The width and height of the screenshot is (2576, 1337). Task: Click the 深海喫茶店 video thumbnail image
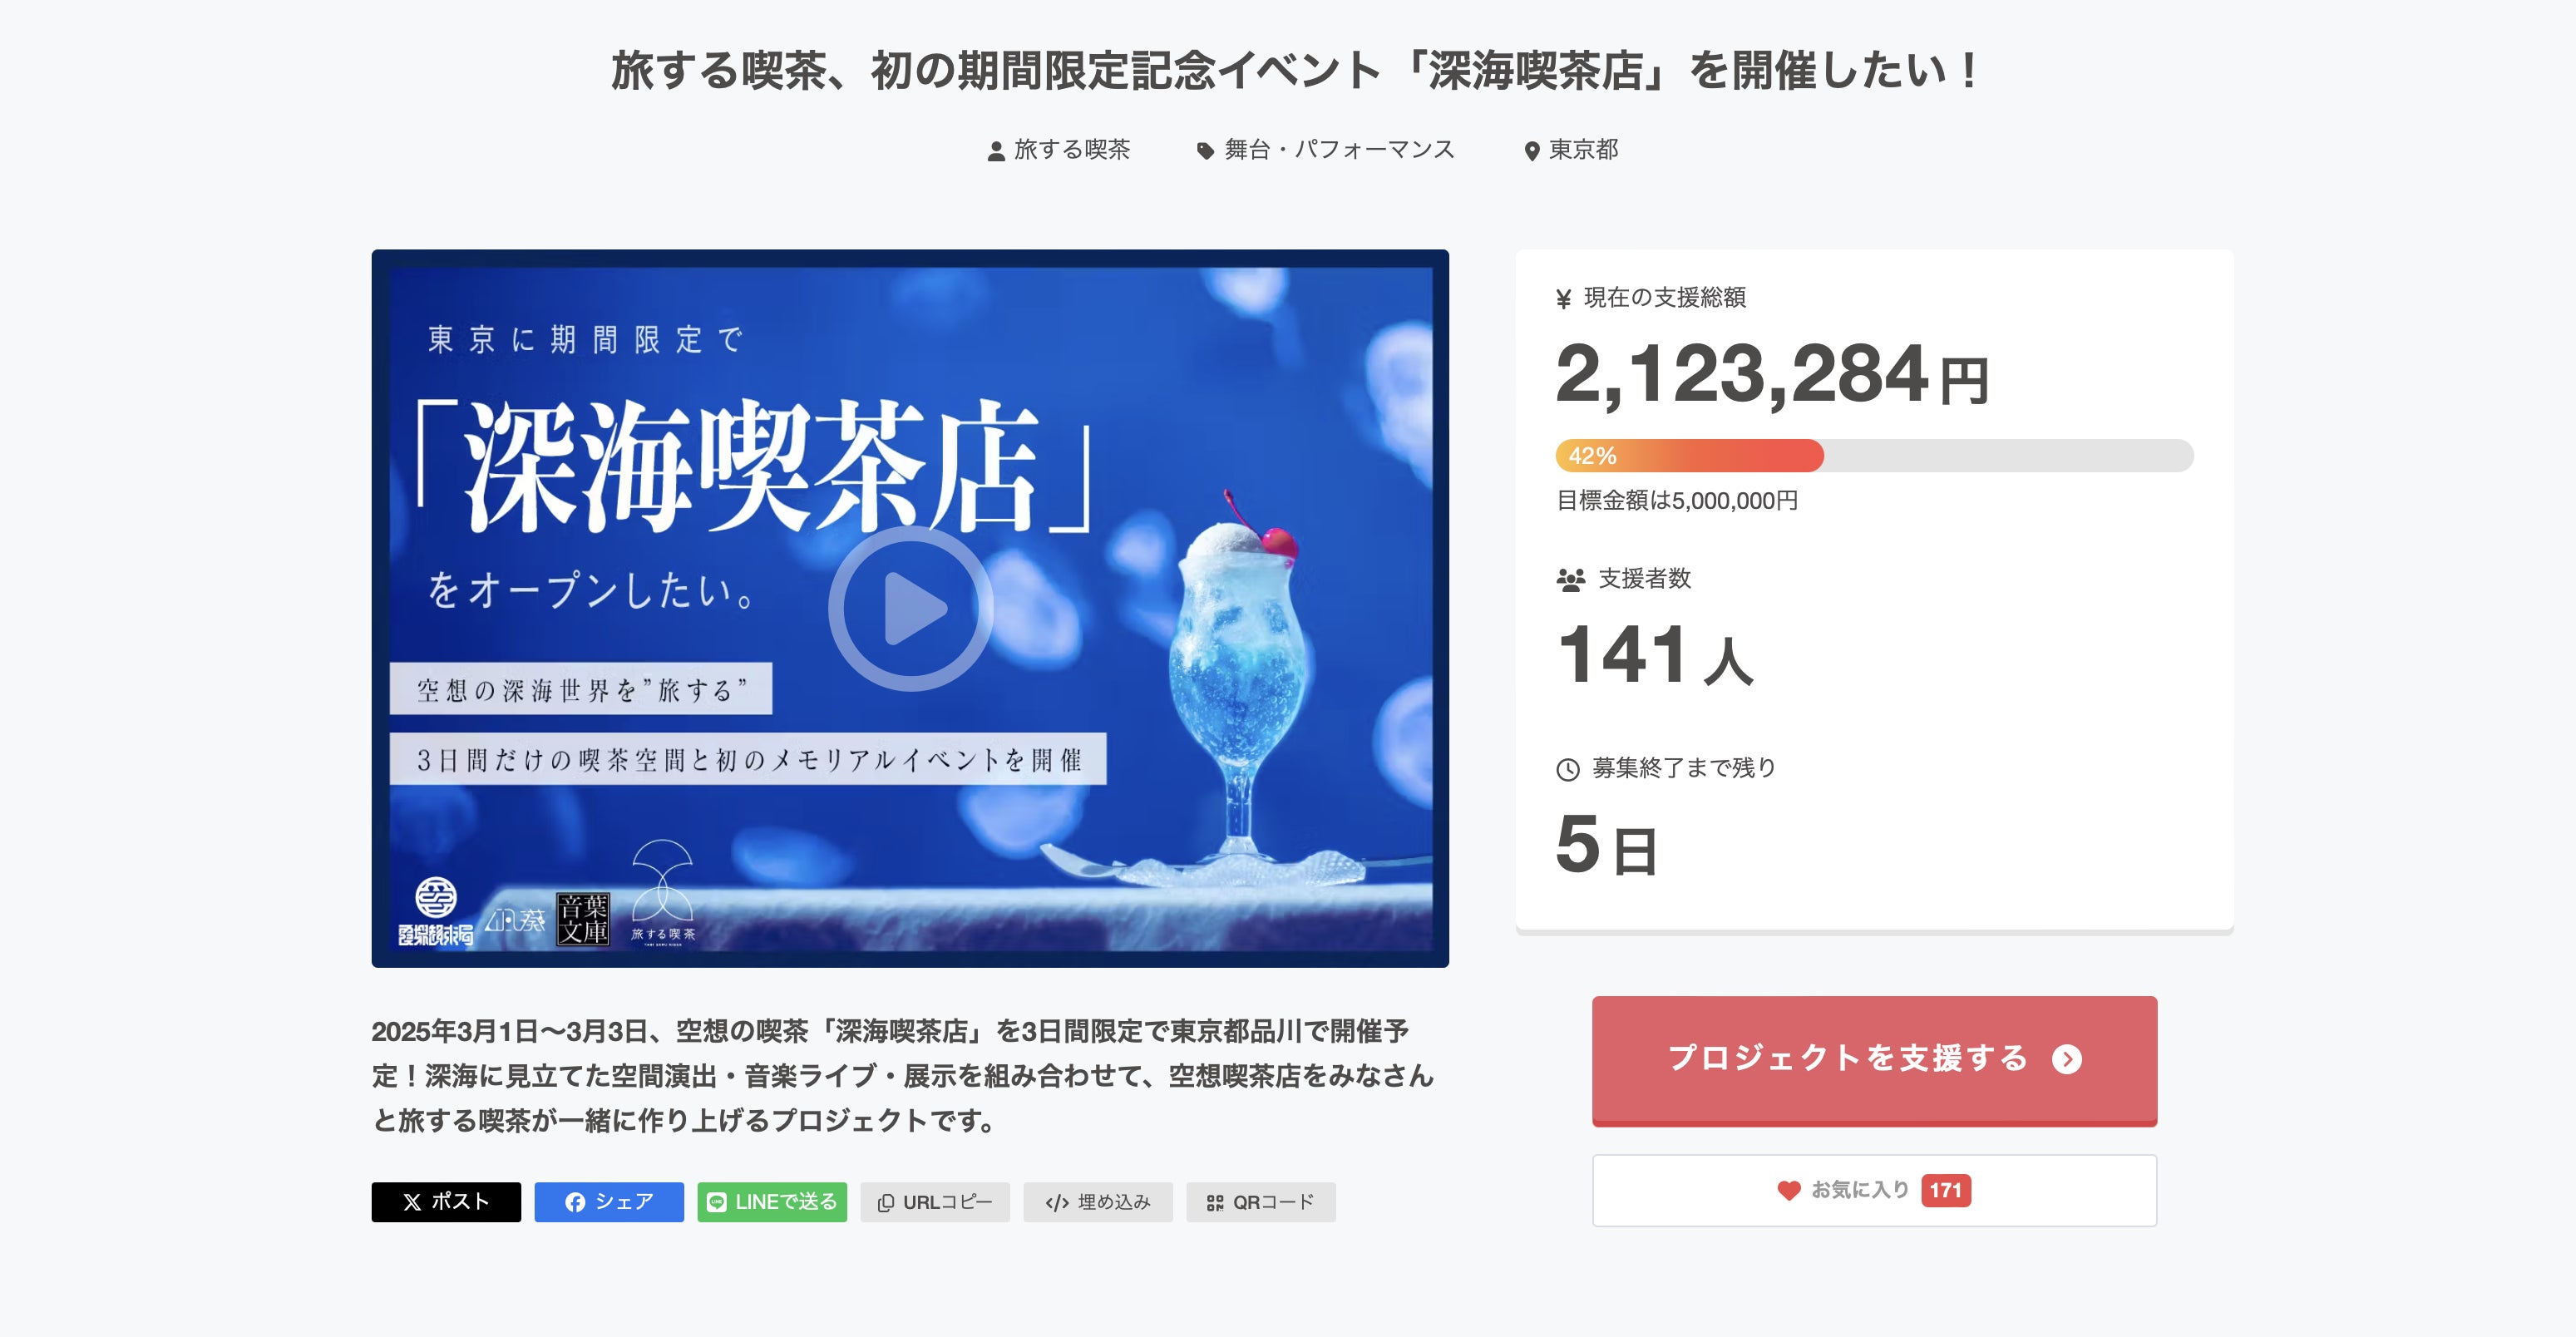tap(910, 608)
